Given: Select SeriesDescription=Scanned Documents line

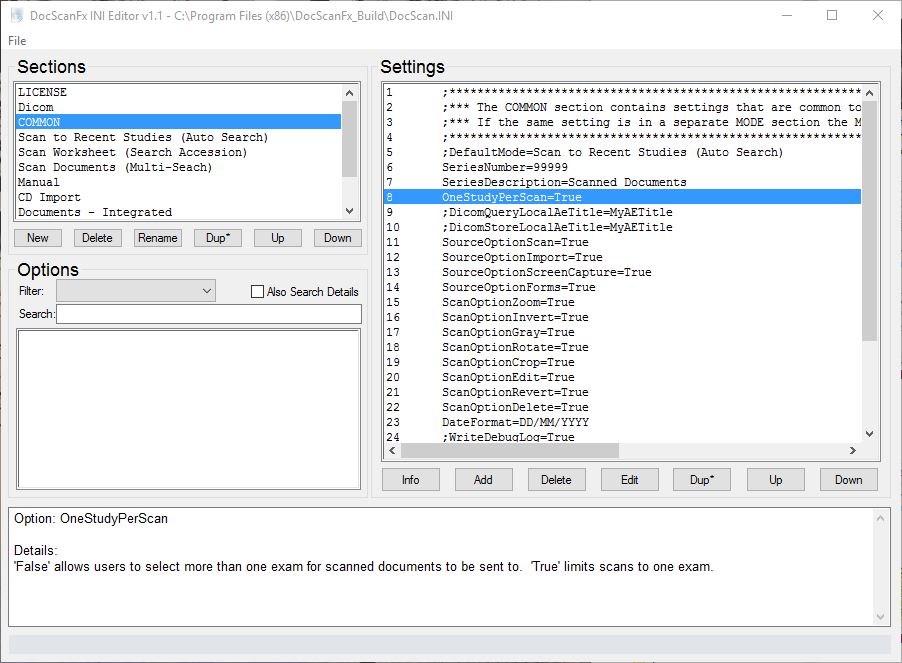Looking at the screenshot, I should [622, 182].
